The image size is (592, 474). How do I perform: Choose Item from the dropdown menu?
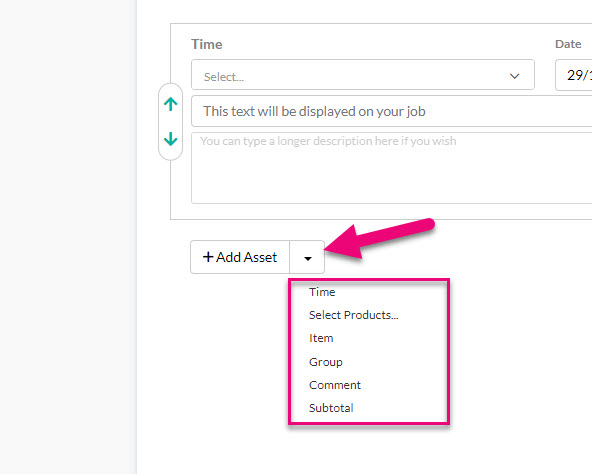(321, 338)
